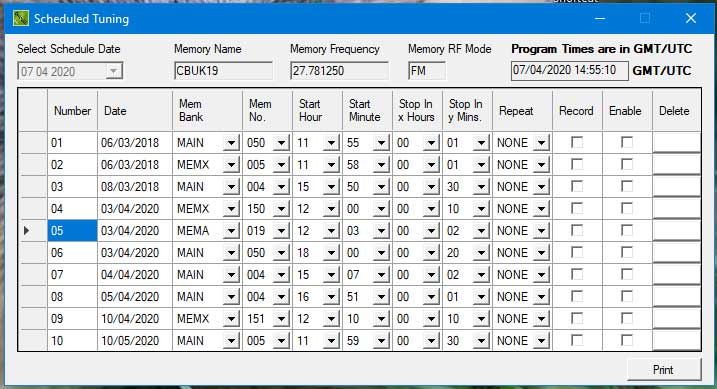The height and width of the screenshot is (389, 717).
Task: Open Repeat NONE dropdown in row 01
Action: [541, 143]
